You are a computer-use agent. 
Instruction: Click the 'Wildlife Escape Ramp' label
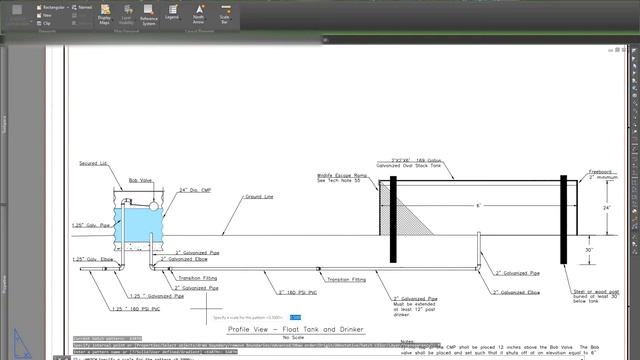pos(342,175)
